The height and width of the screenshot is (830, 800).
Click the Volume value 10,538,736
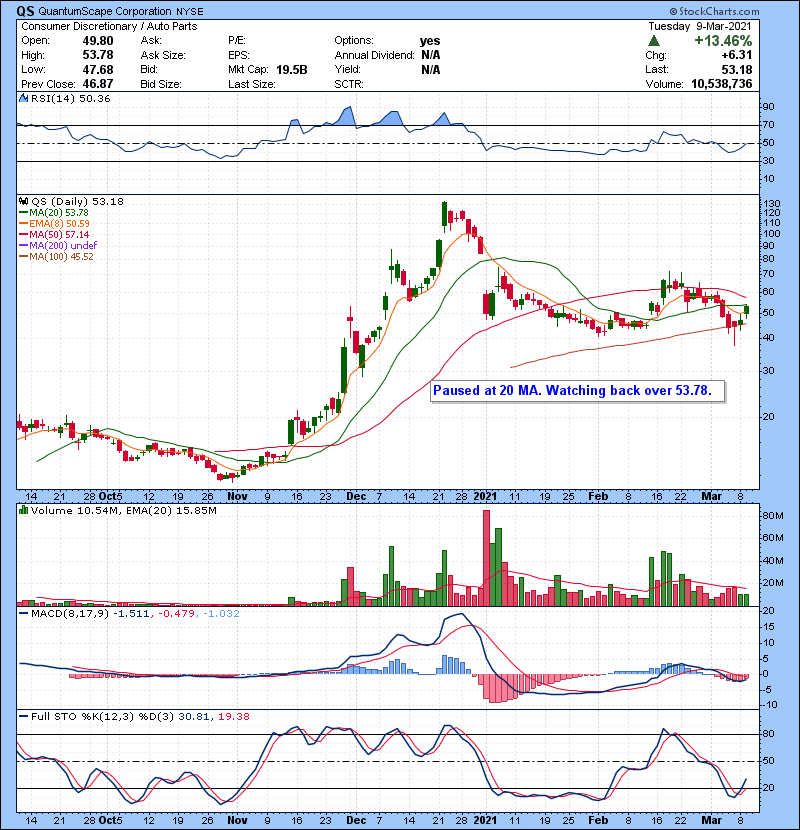722,84
